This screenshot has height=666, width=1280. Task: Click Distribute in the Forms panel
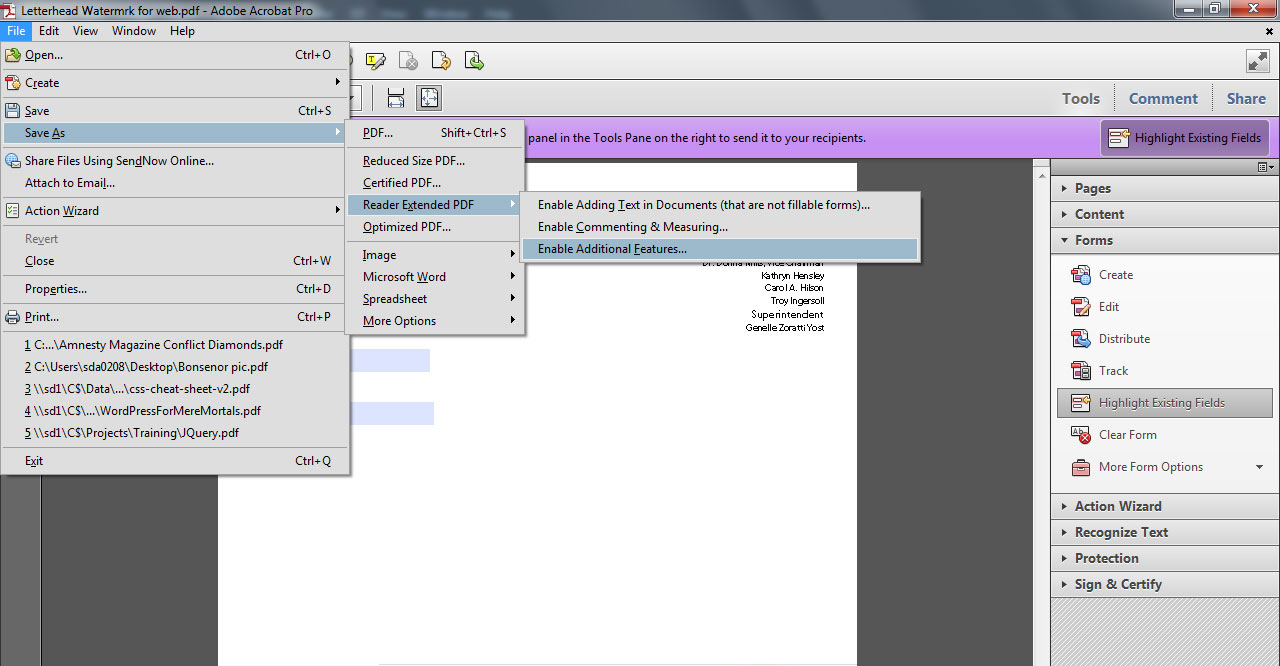coord(1124,339)
